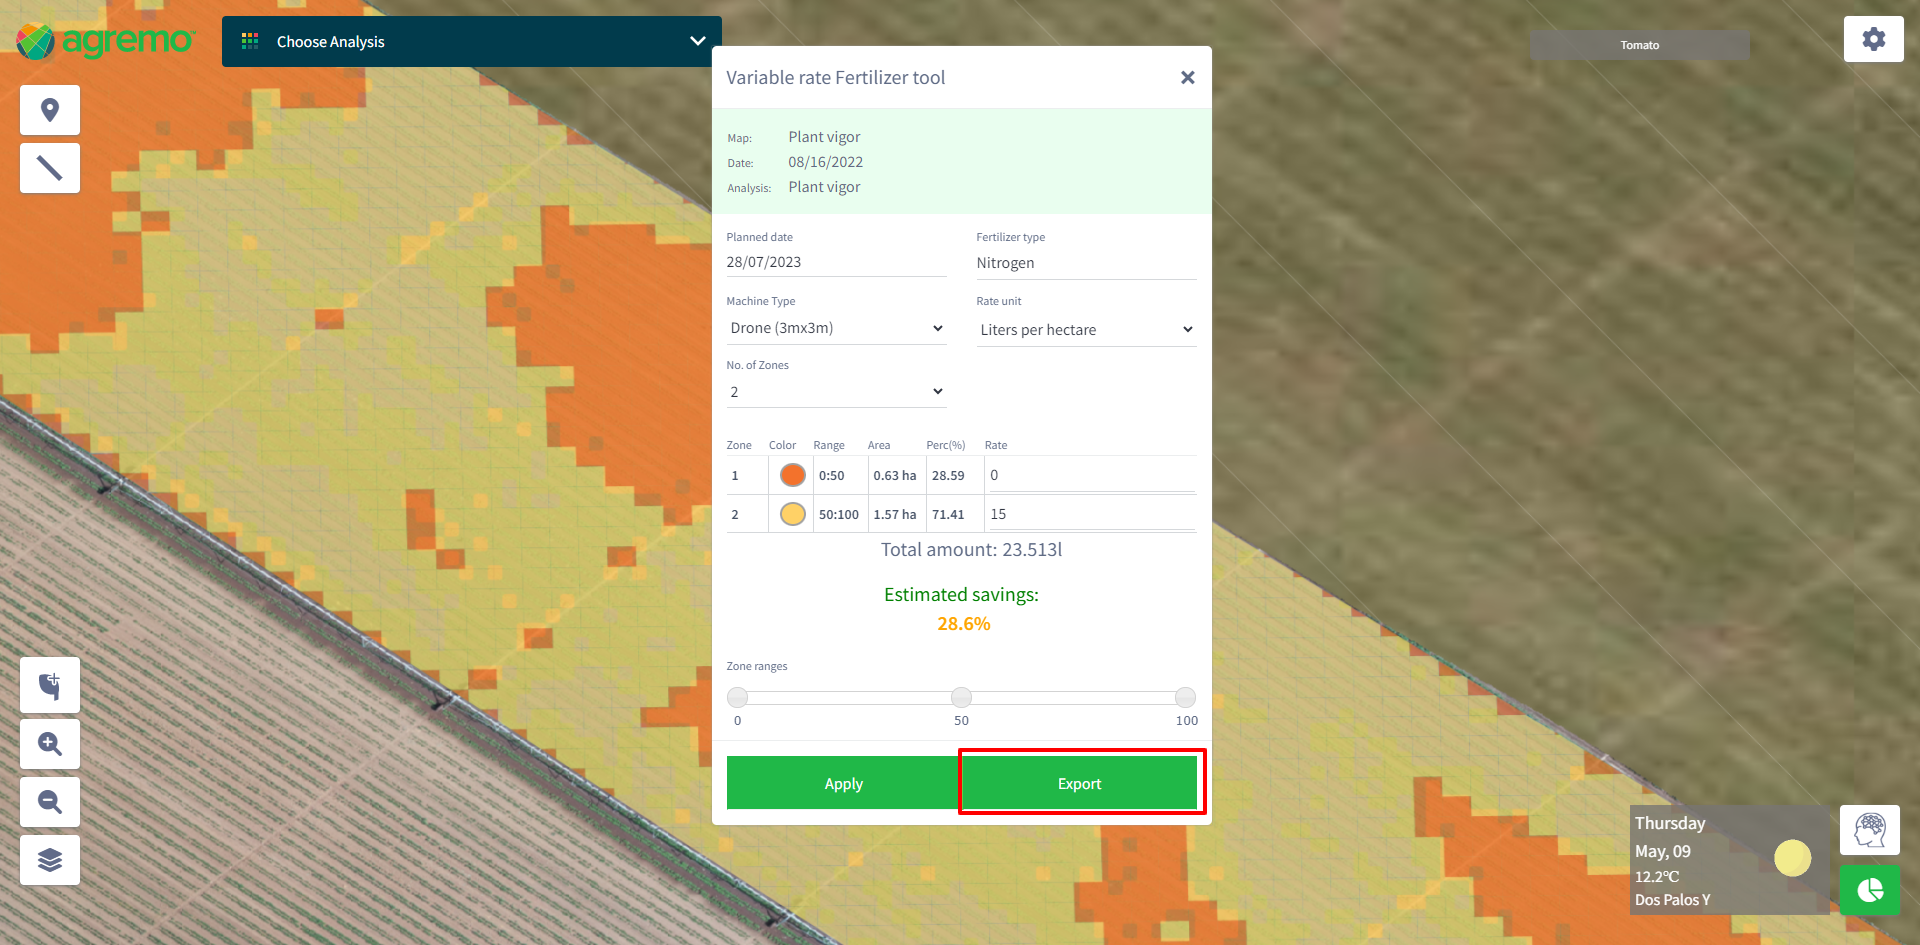Screen dimensions: 1920x945
Task: Open settings gear in top corner
Action: (x=1873, y=39)
